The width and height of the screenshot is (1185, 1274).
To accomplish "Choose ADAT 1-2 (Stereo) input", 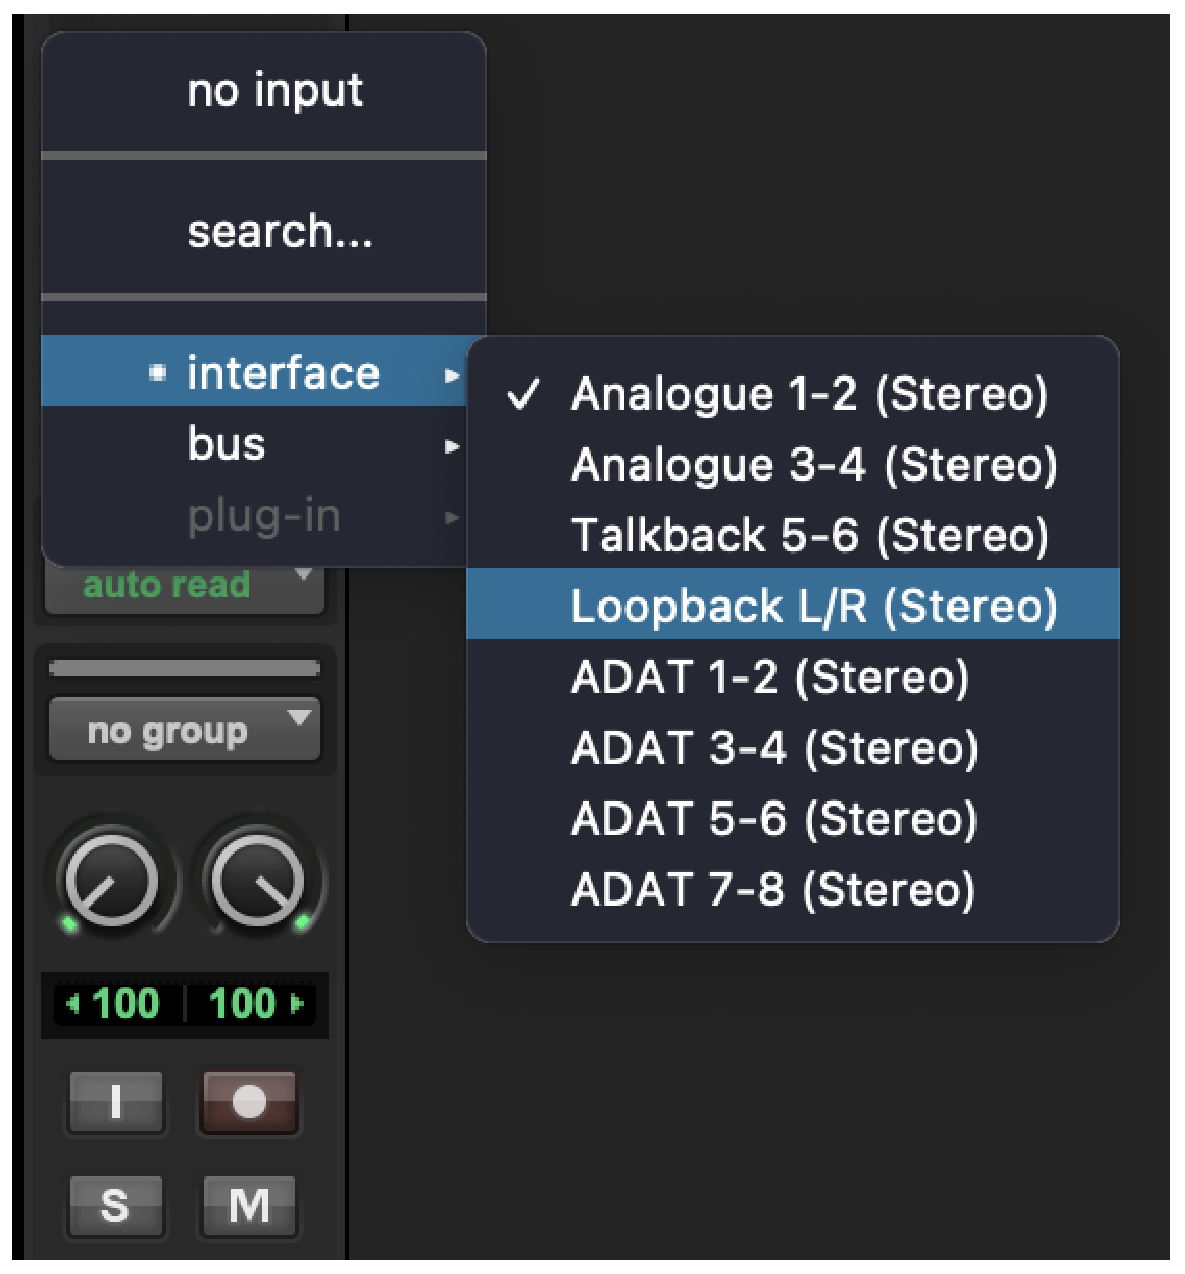I will 792,677.
